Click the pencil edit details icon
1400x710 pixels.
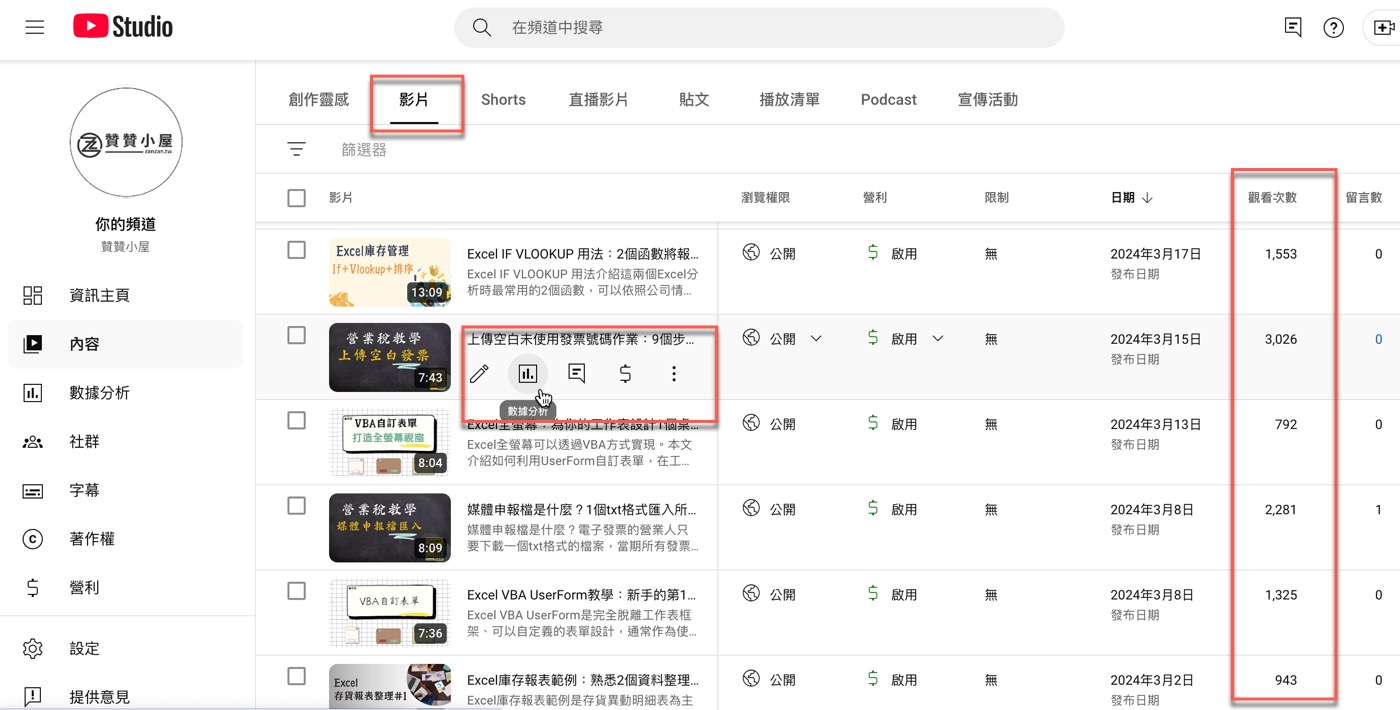pyautogui.click(x=480, y=374)
